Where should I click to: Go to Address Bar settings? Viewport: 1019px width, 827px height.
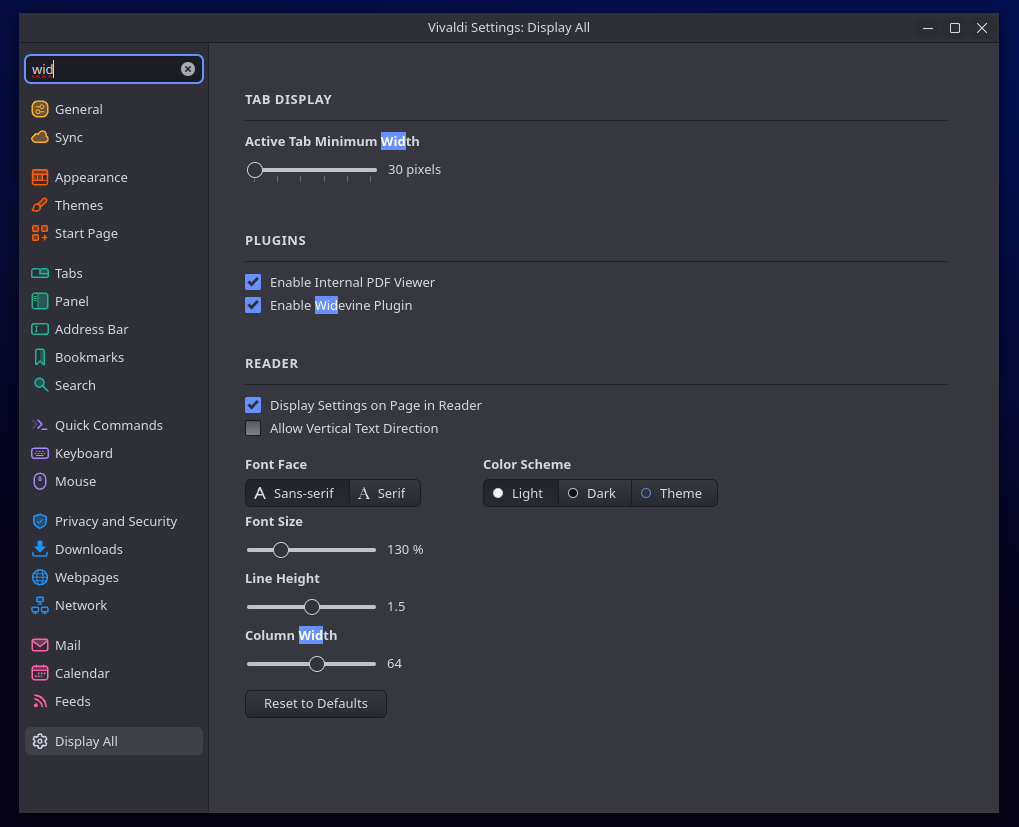tap(114, 329)
